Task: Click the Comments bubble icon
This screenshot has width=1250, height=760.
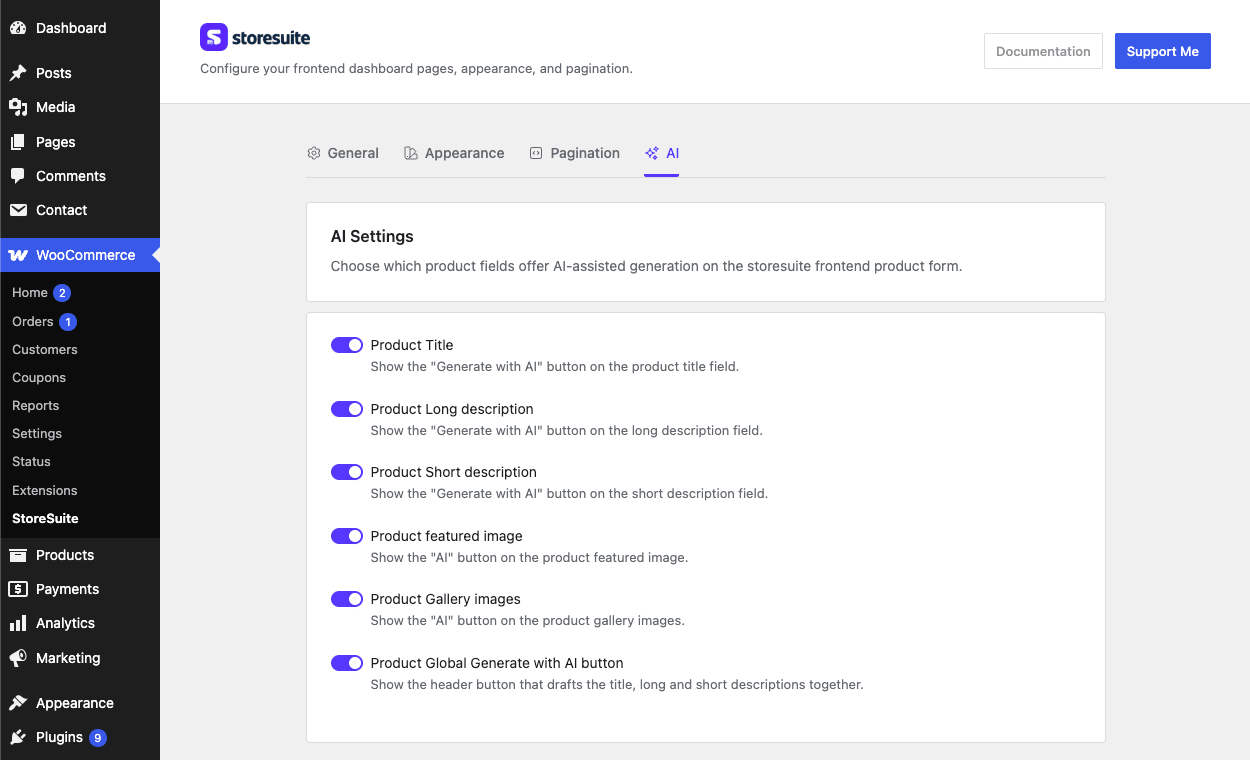Action: [18, 176]
